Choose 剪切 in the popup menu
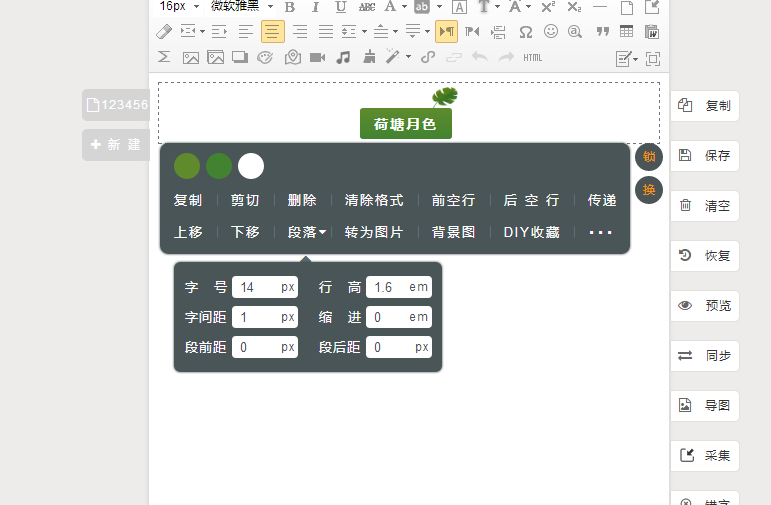 click(245, 200)
